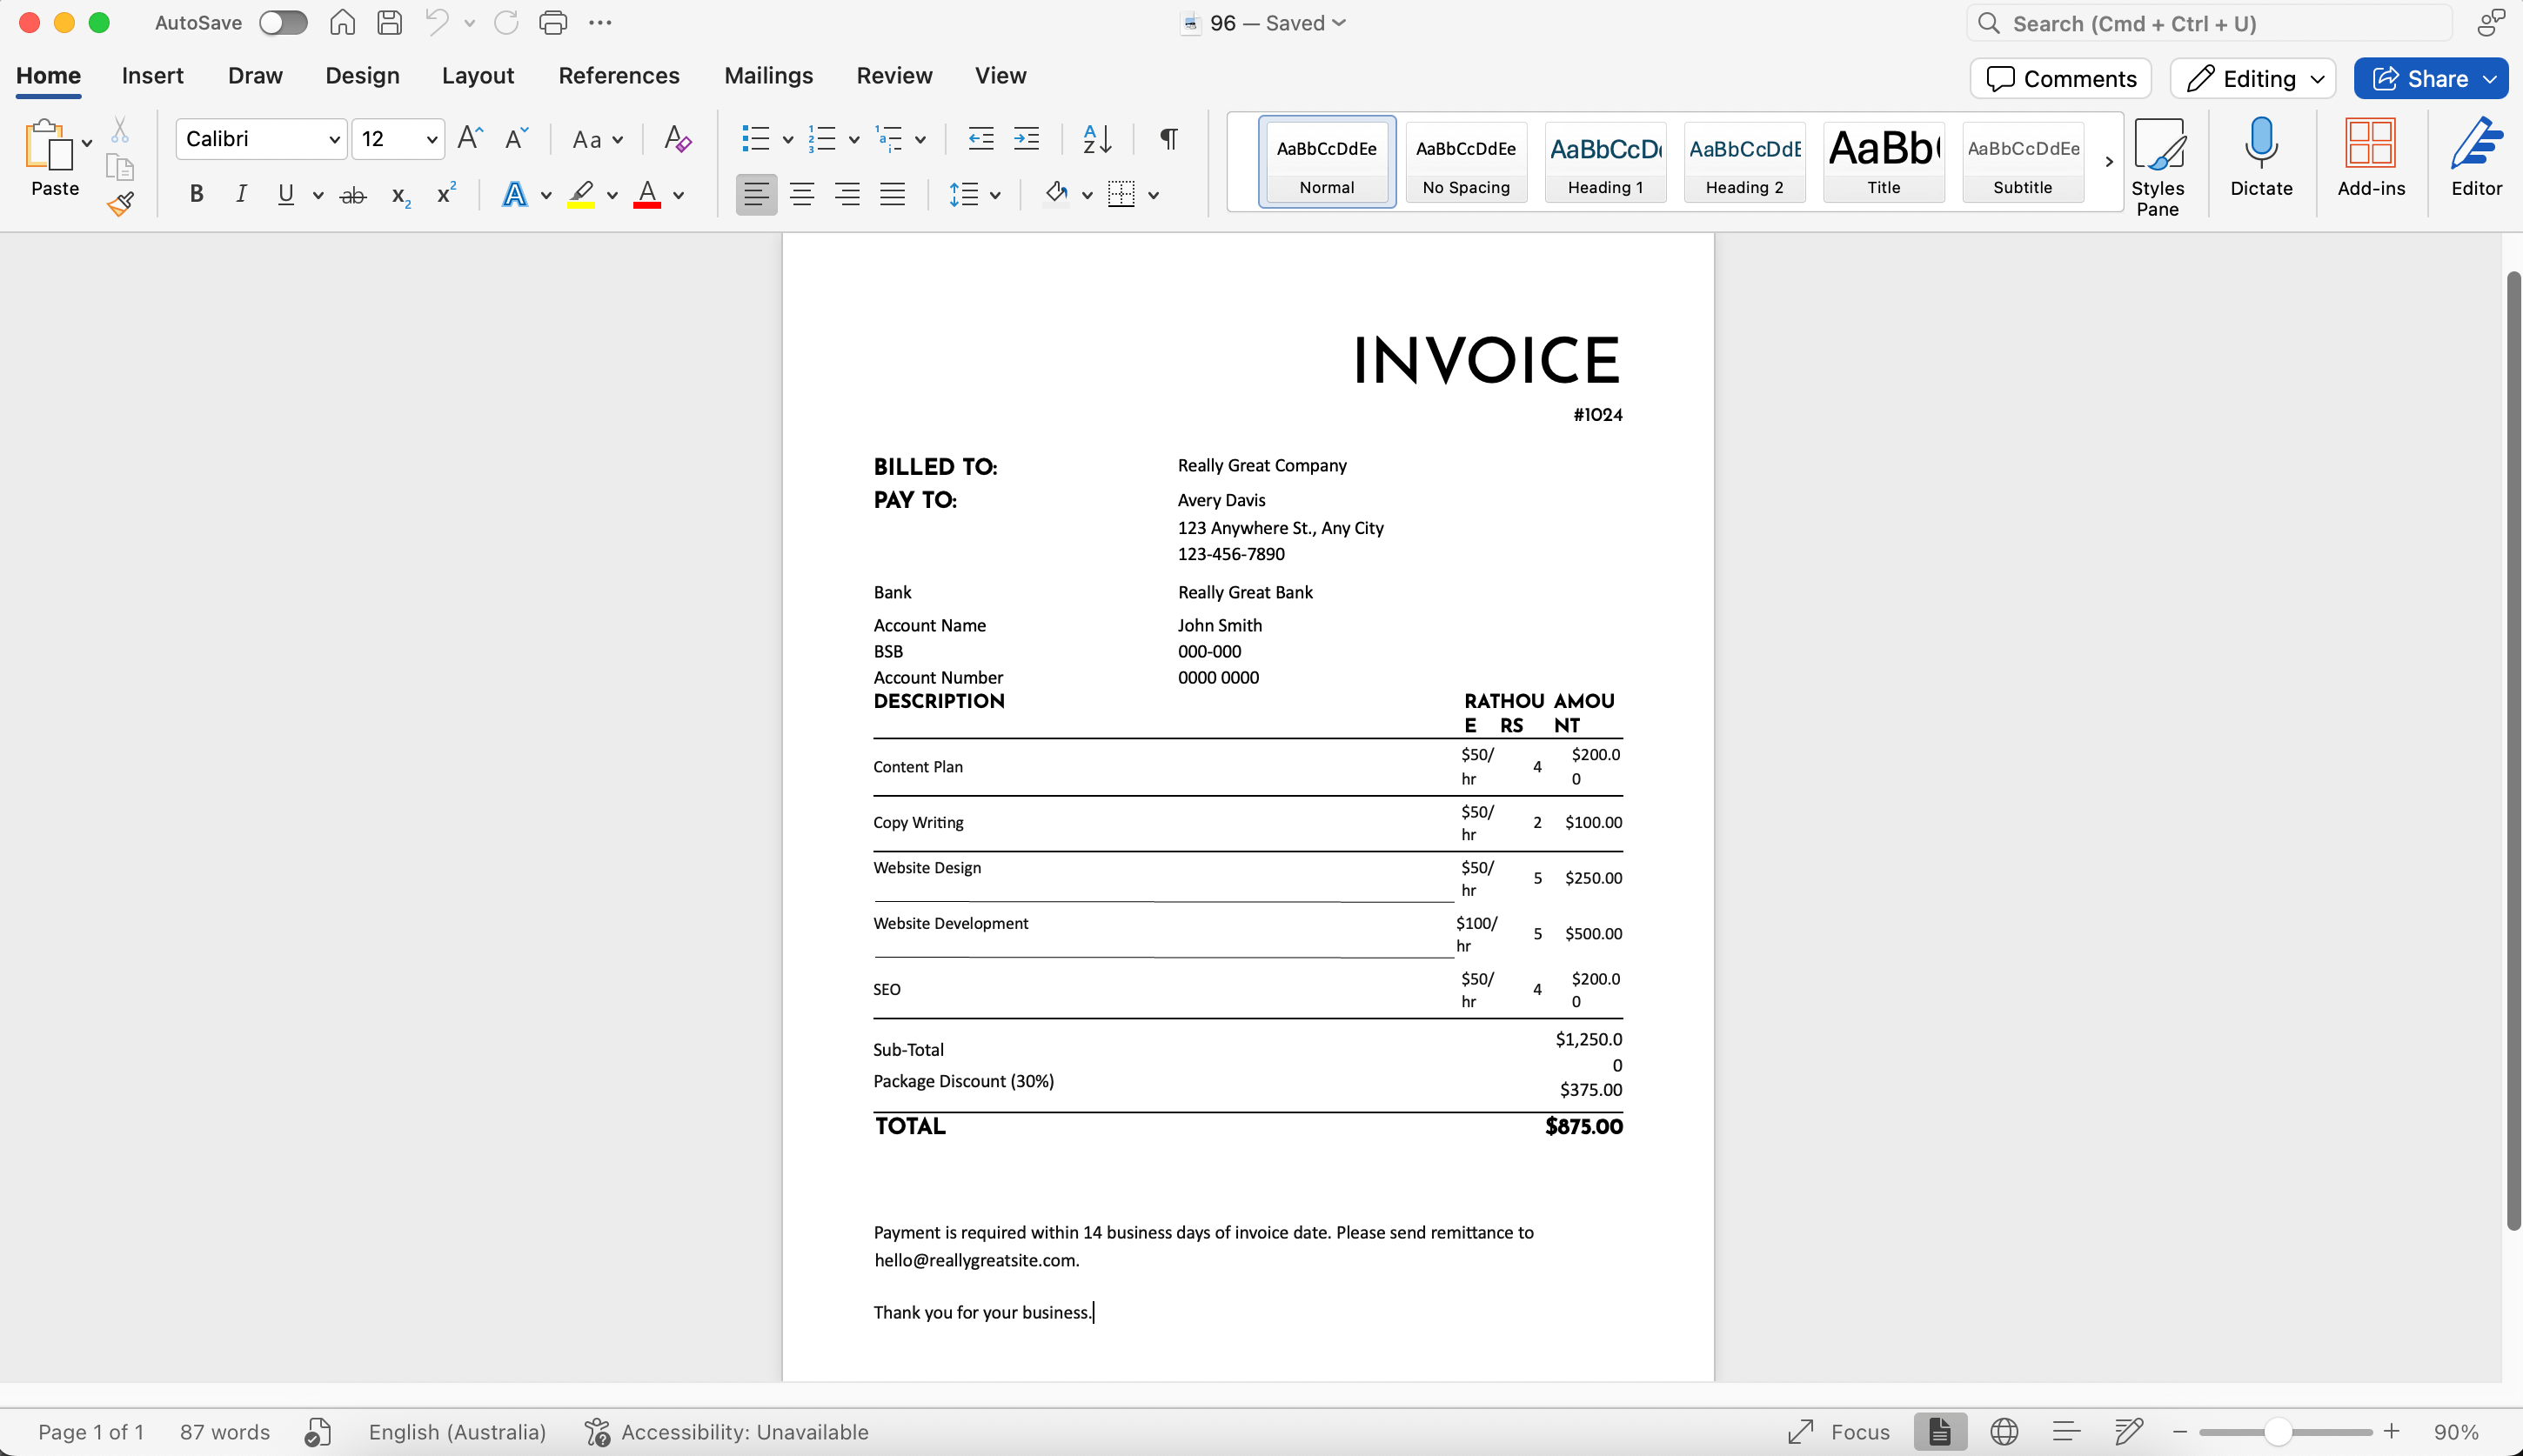Align text right
This screenshot has height=1456, width=2523.
pos(847,194)
